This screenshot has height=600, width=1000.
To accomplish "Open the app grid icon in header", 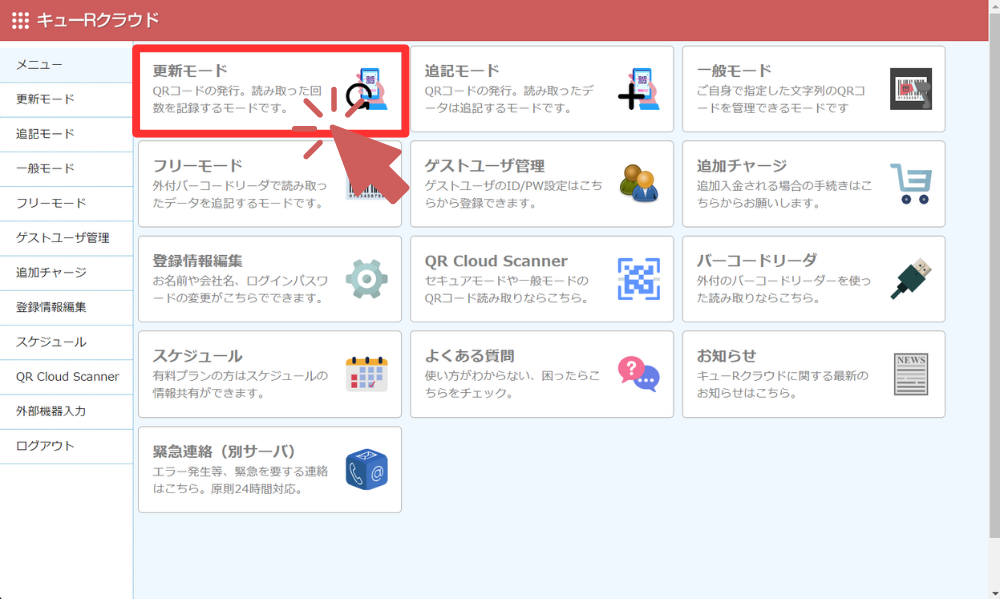I will coord(20,20).
